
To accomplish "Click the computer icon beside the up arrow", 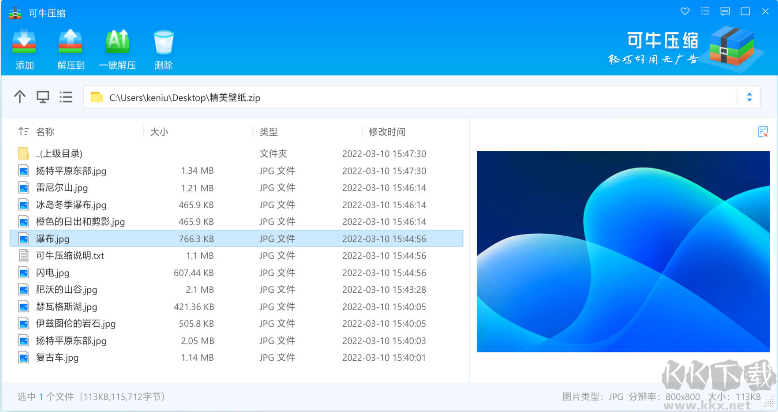I will pyautogui.click(x=43, y=97).
